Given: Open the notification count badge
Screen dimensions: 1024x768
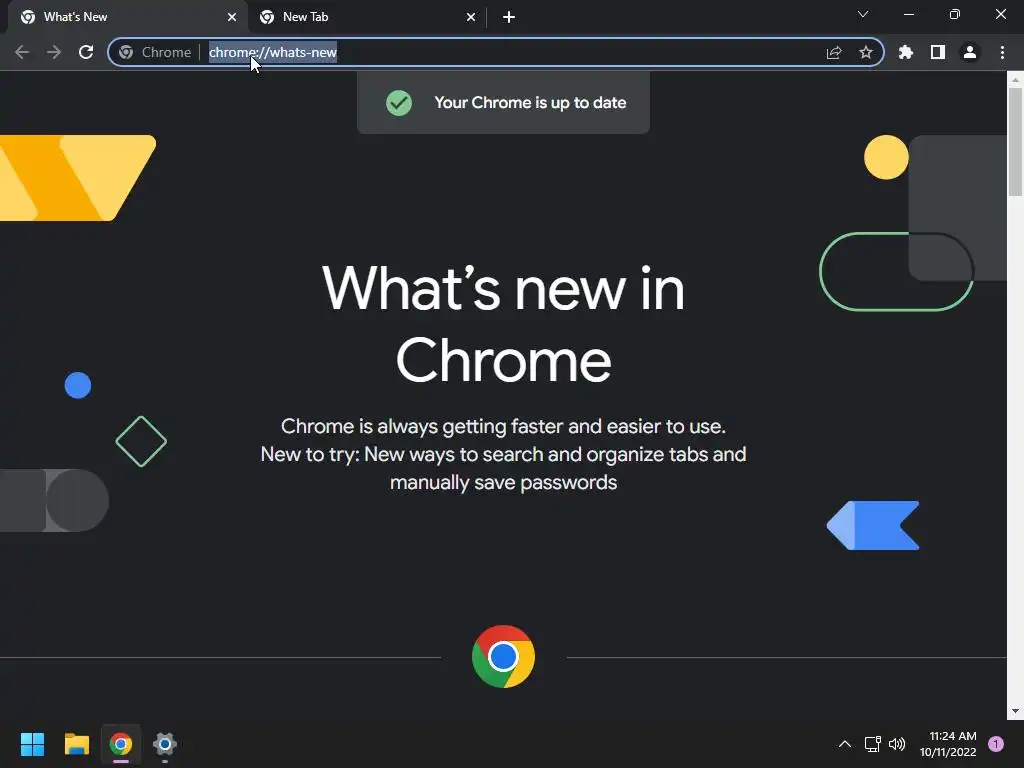Looking at the screenshot, I should tap(996, 744).
